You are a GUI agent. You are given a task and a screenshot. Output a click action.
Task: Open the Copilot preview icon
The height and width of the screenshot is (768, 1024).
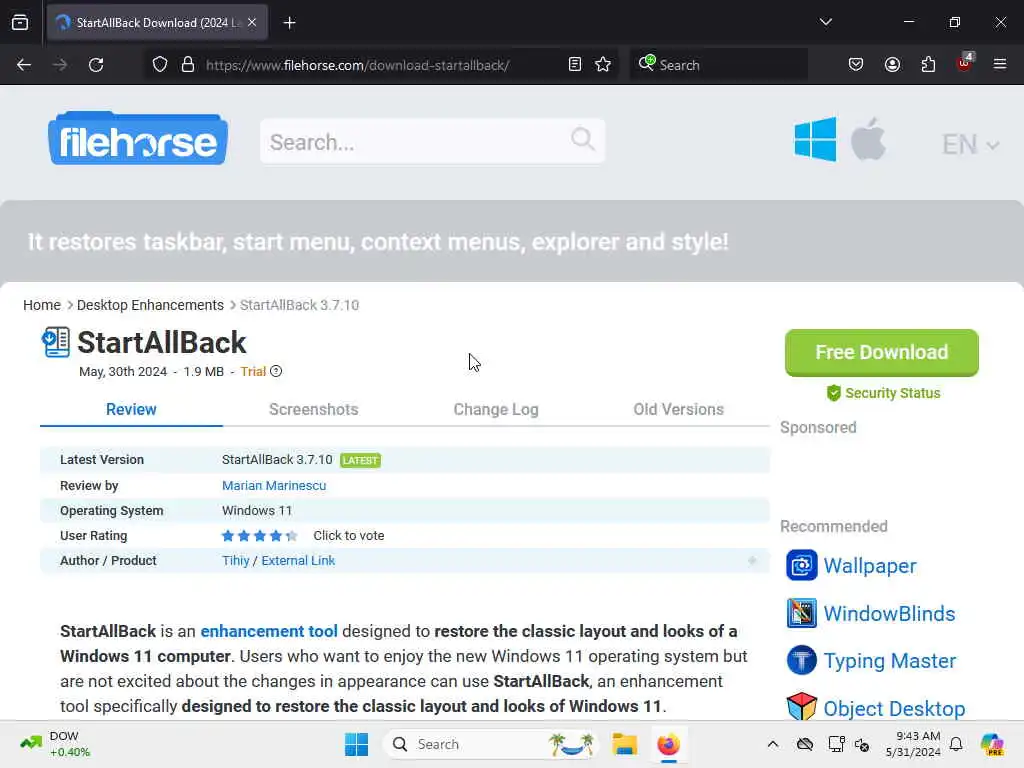pos(992,744)
